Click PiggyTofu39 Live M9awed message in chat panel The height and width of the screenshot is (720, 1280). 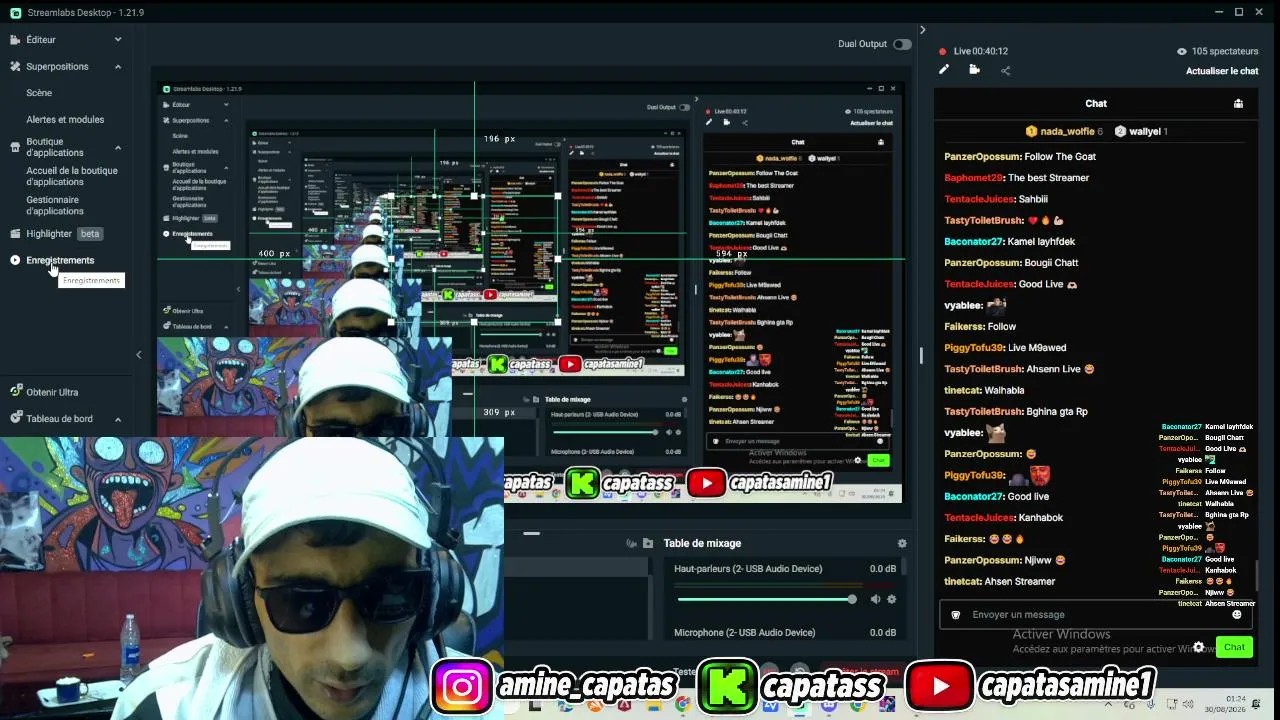point(1005,348)
